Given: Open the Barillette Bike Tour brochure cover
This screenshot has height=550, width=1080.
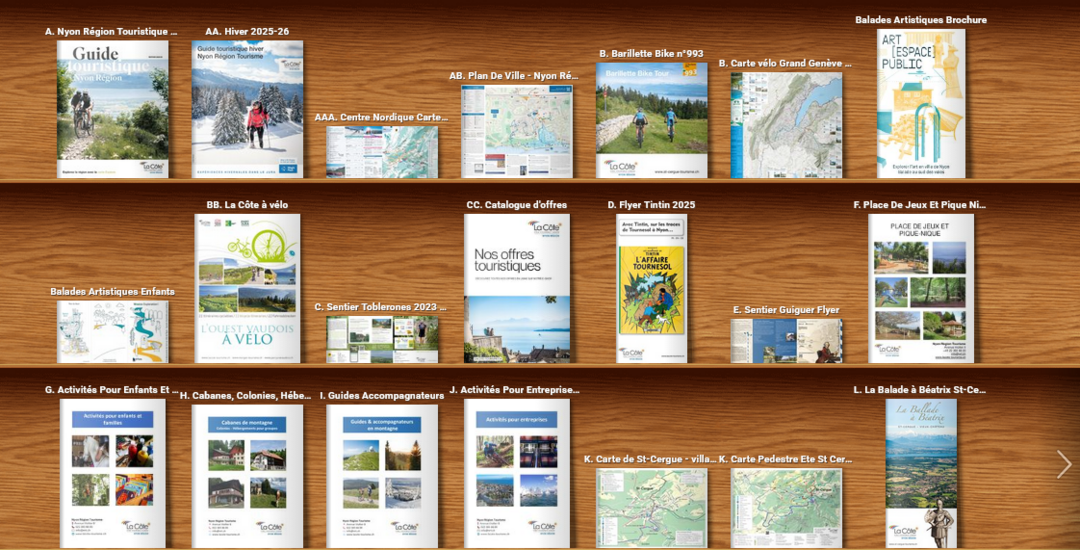Looking at the screenshot, I should (652, 120).
